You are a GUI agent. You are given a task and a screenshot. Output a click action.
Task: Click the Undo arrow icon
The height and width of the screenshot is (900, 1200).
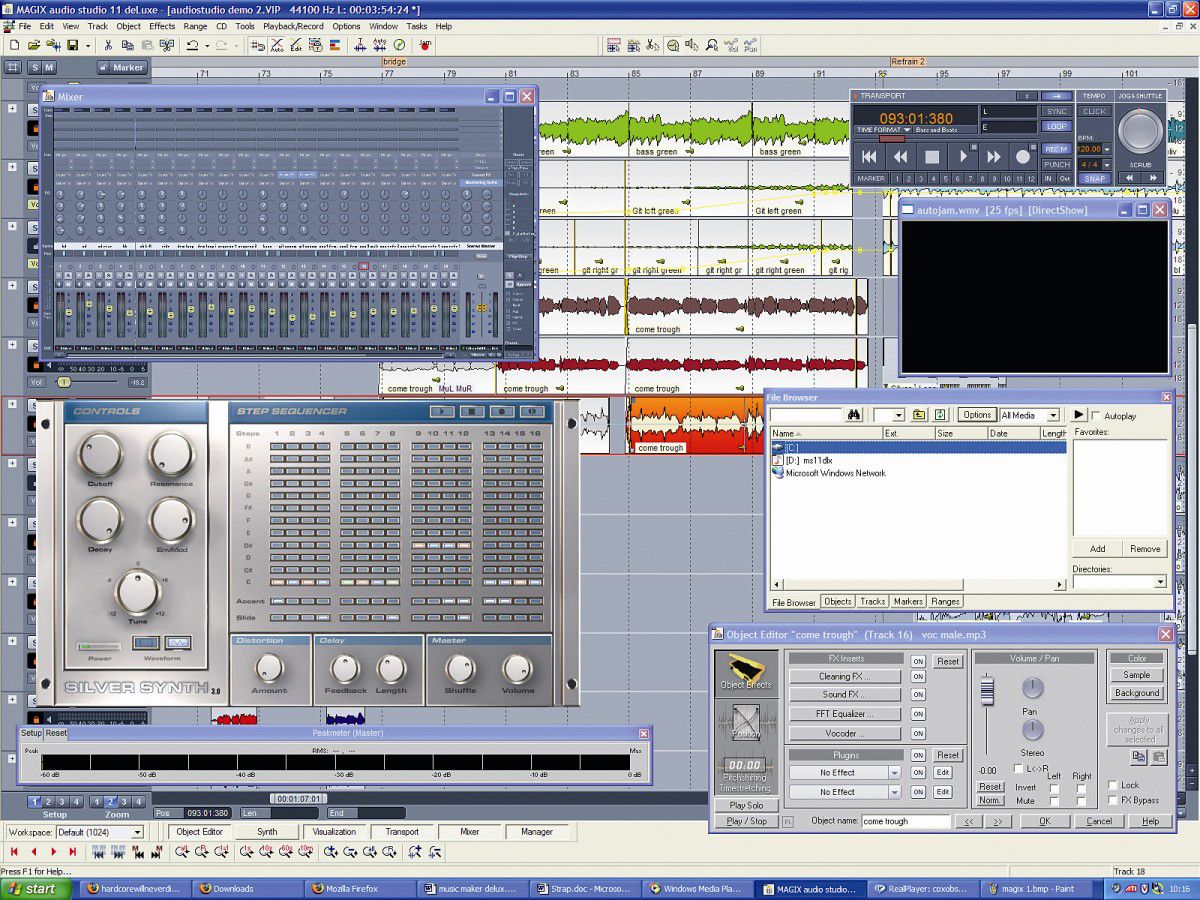[x=191, y=45]
